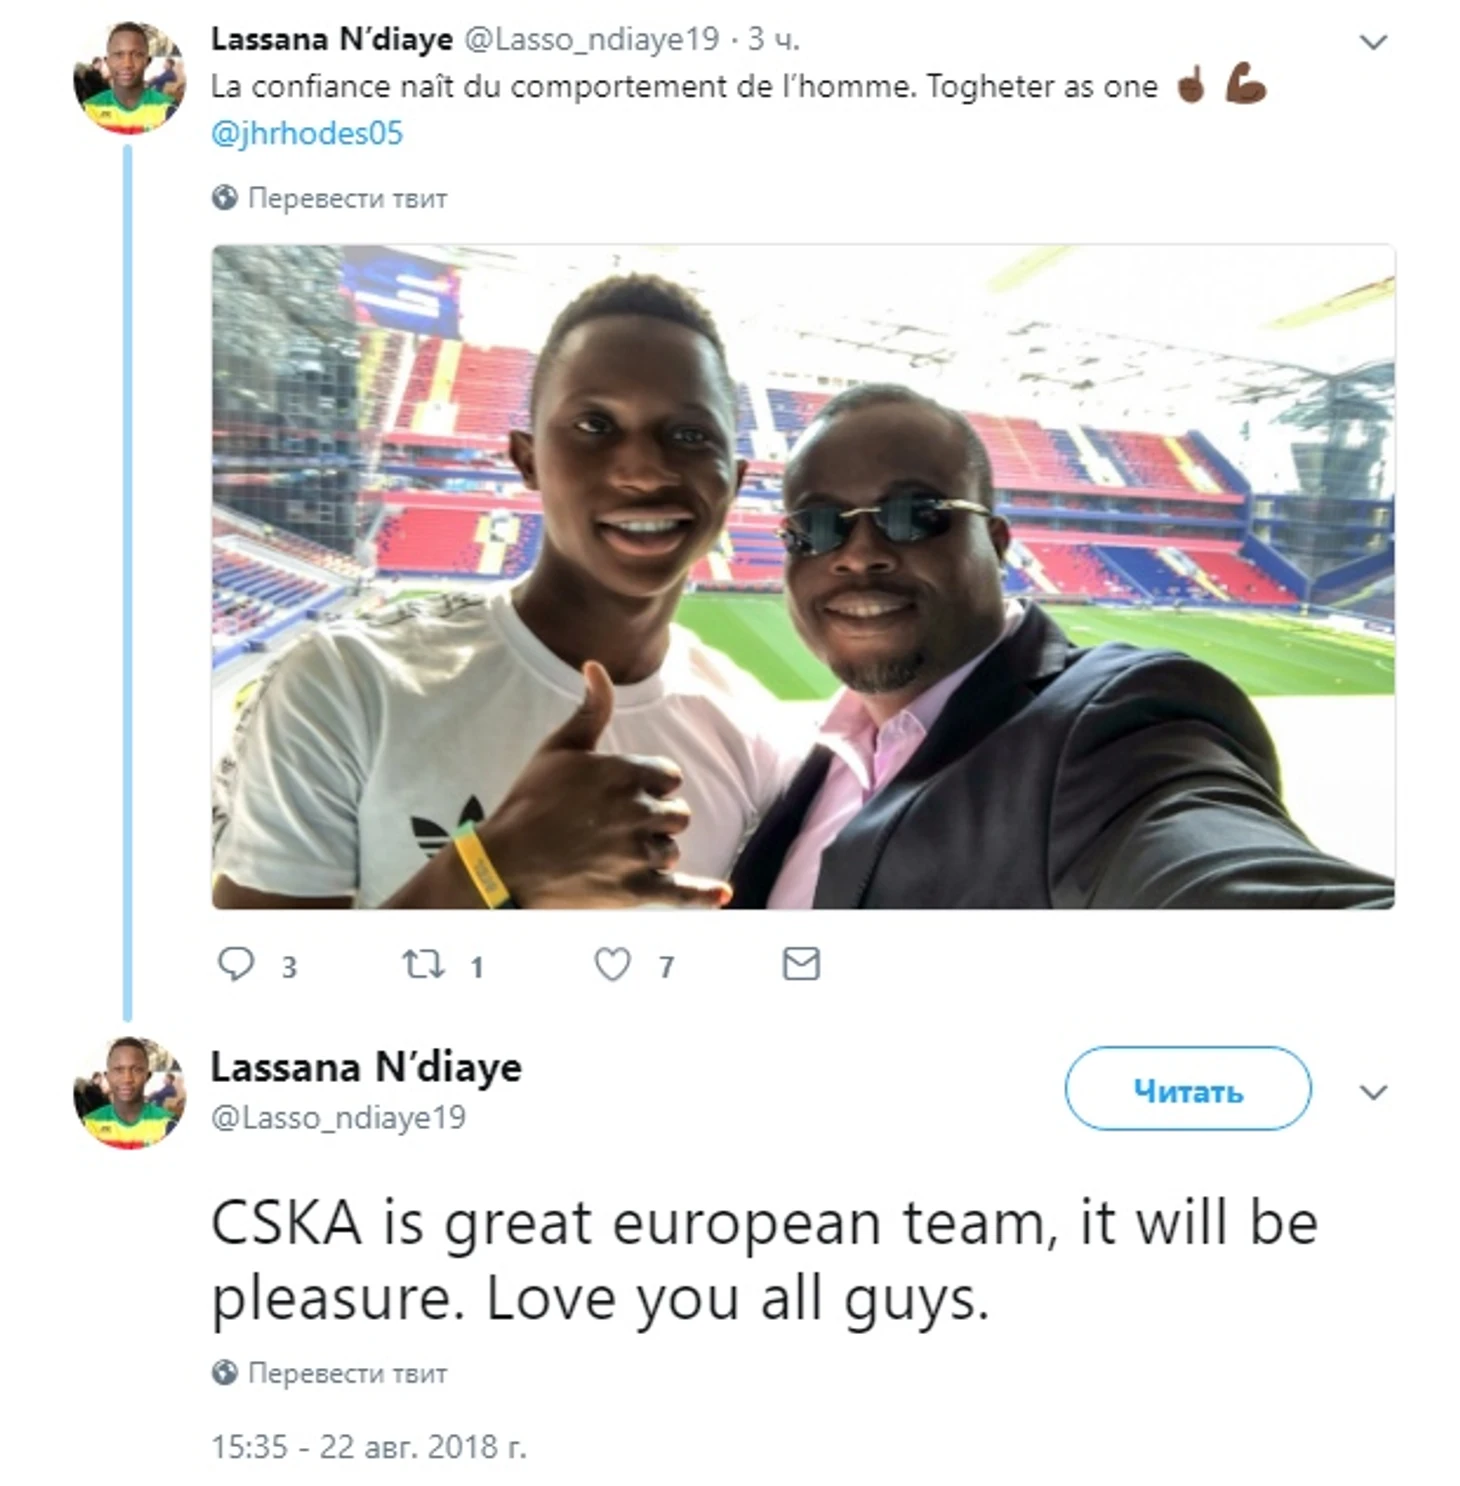Open Lassana N'diaye name in top tweet
Screen dimensions: 1460x1486
[332, 39]
